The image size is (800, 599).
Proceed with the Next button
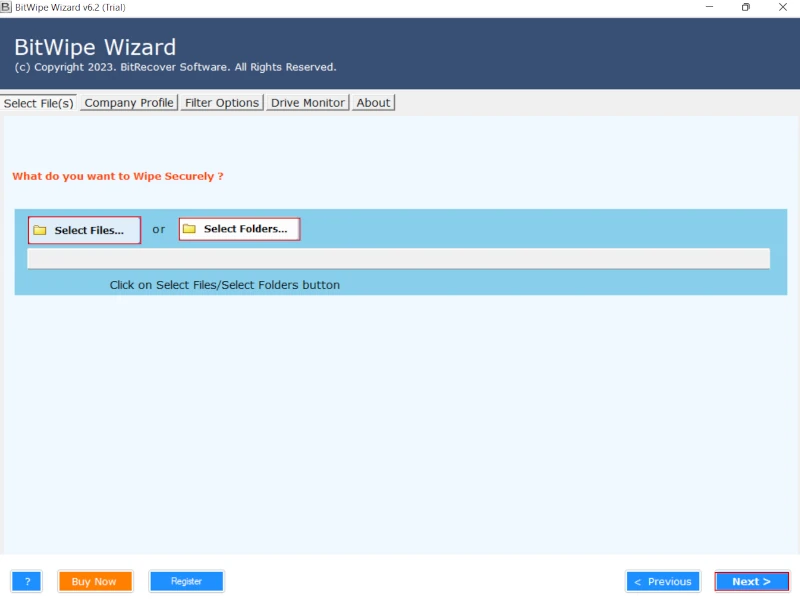[751, 581]
